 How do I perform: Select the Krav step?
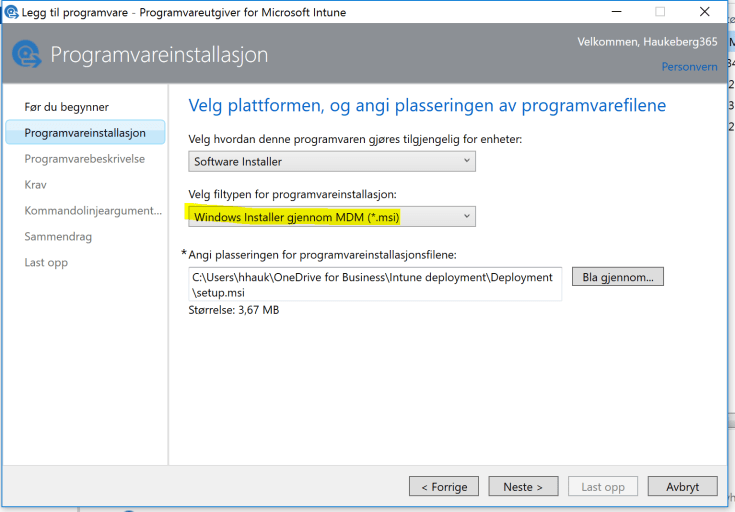pos(36,185)
